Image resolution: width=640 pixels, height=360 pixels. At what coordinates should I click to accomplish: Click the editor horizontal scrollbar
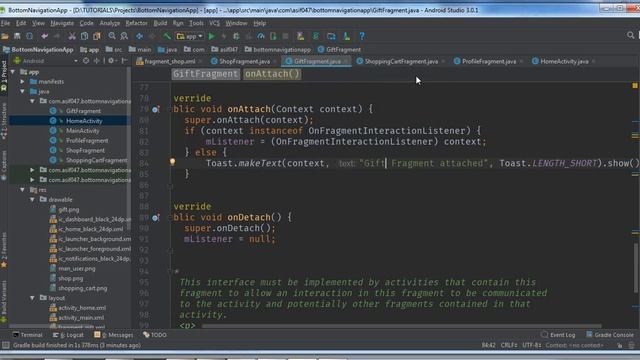[402, 326]
